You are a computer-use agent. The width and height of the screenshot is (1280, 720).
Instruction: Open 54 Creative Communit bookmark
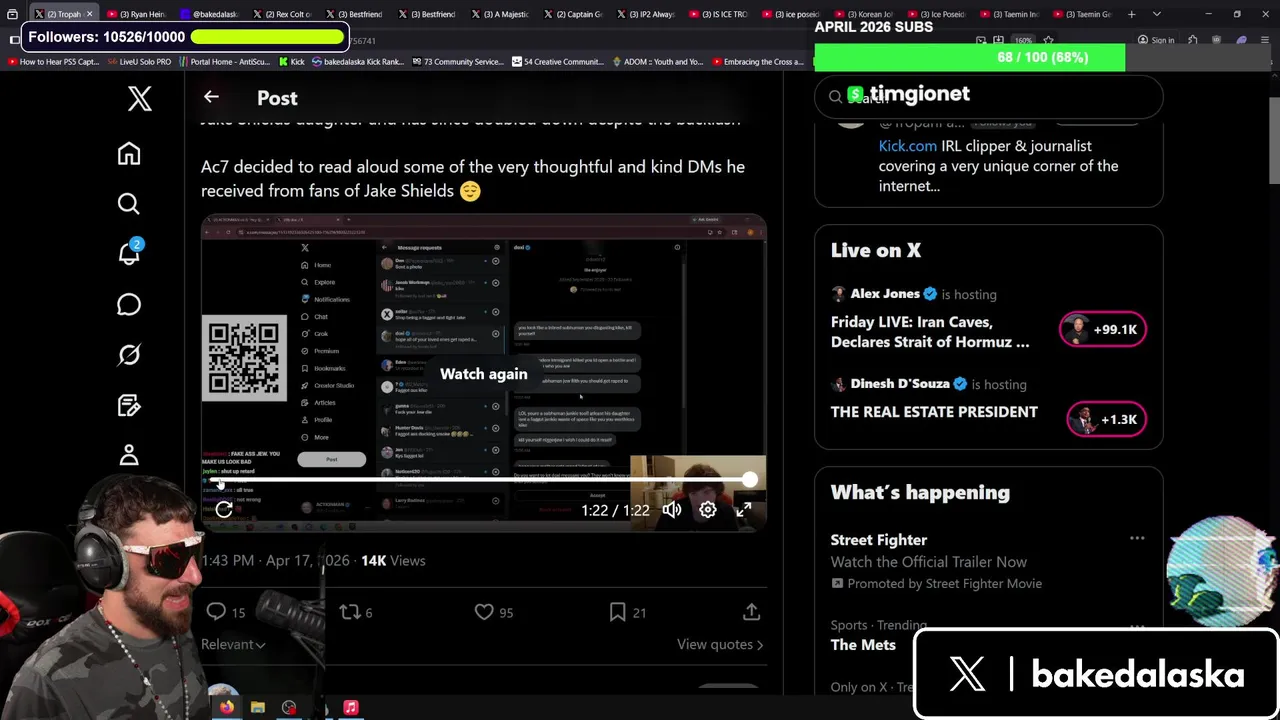pyautogui.click(x=557, y=62)
